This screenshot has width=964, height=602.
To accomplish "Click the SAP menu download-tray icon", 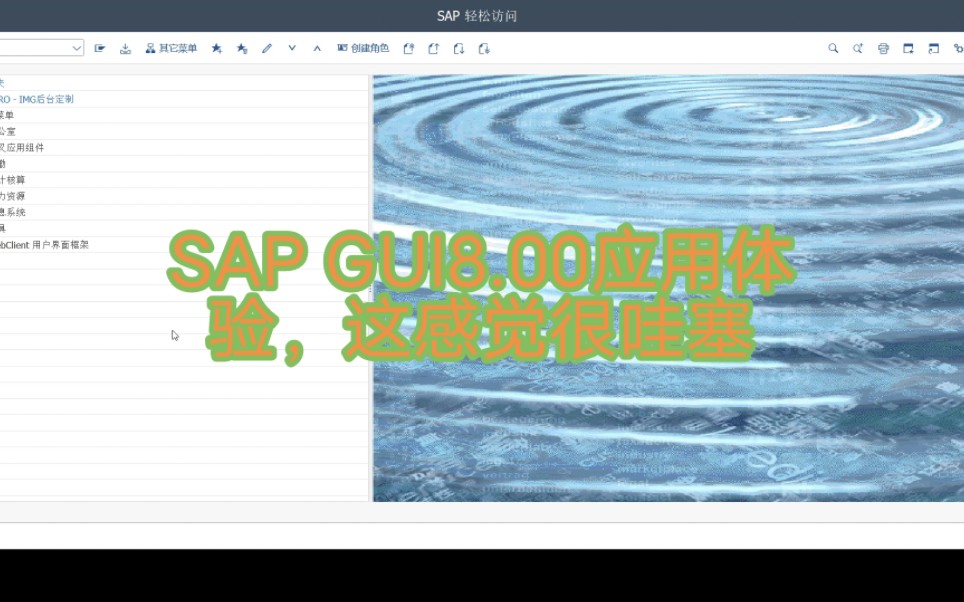I will 125,48.
